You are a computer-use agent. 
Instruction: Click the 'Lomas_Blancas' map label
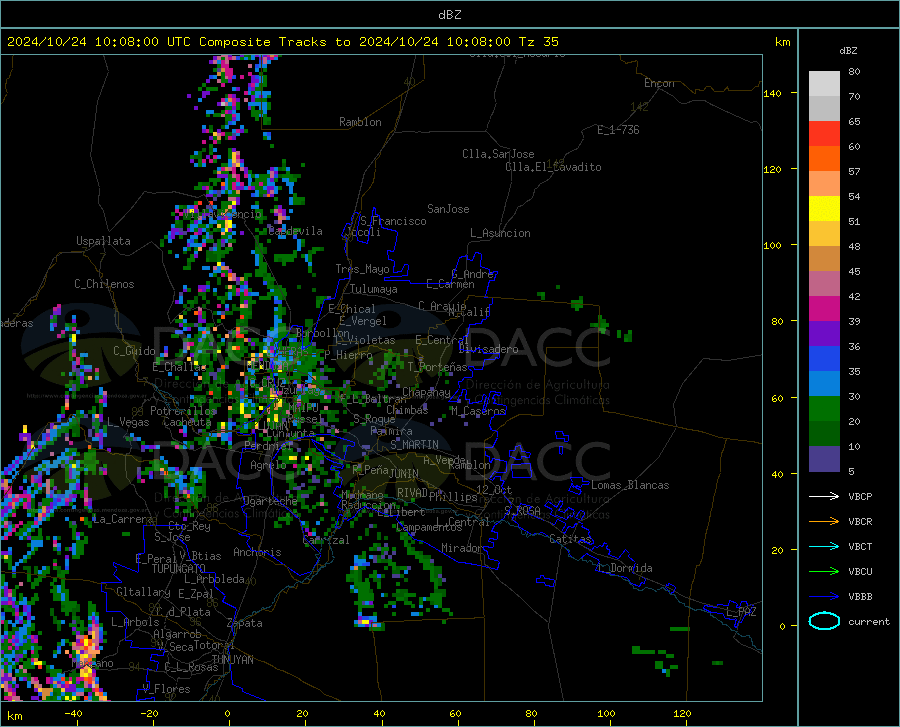pos(630,485)
